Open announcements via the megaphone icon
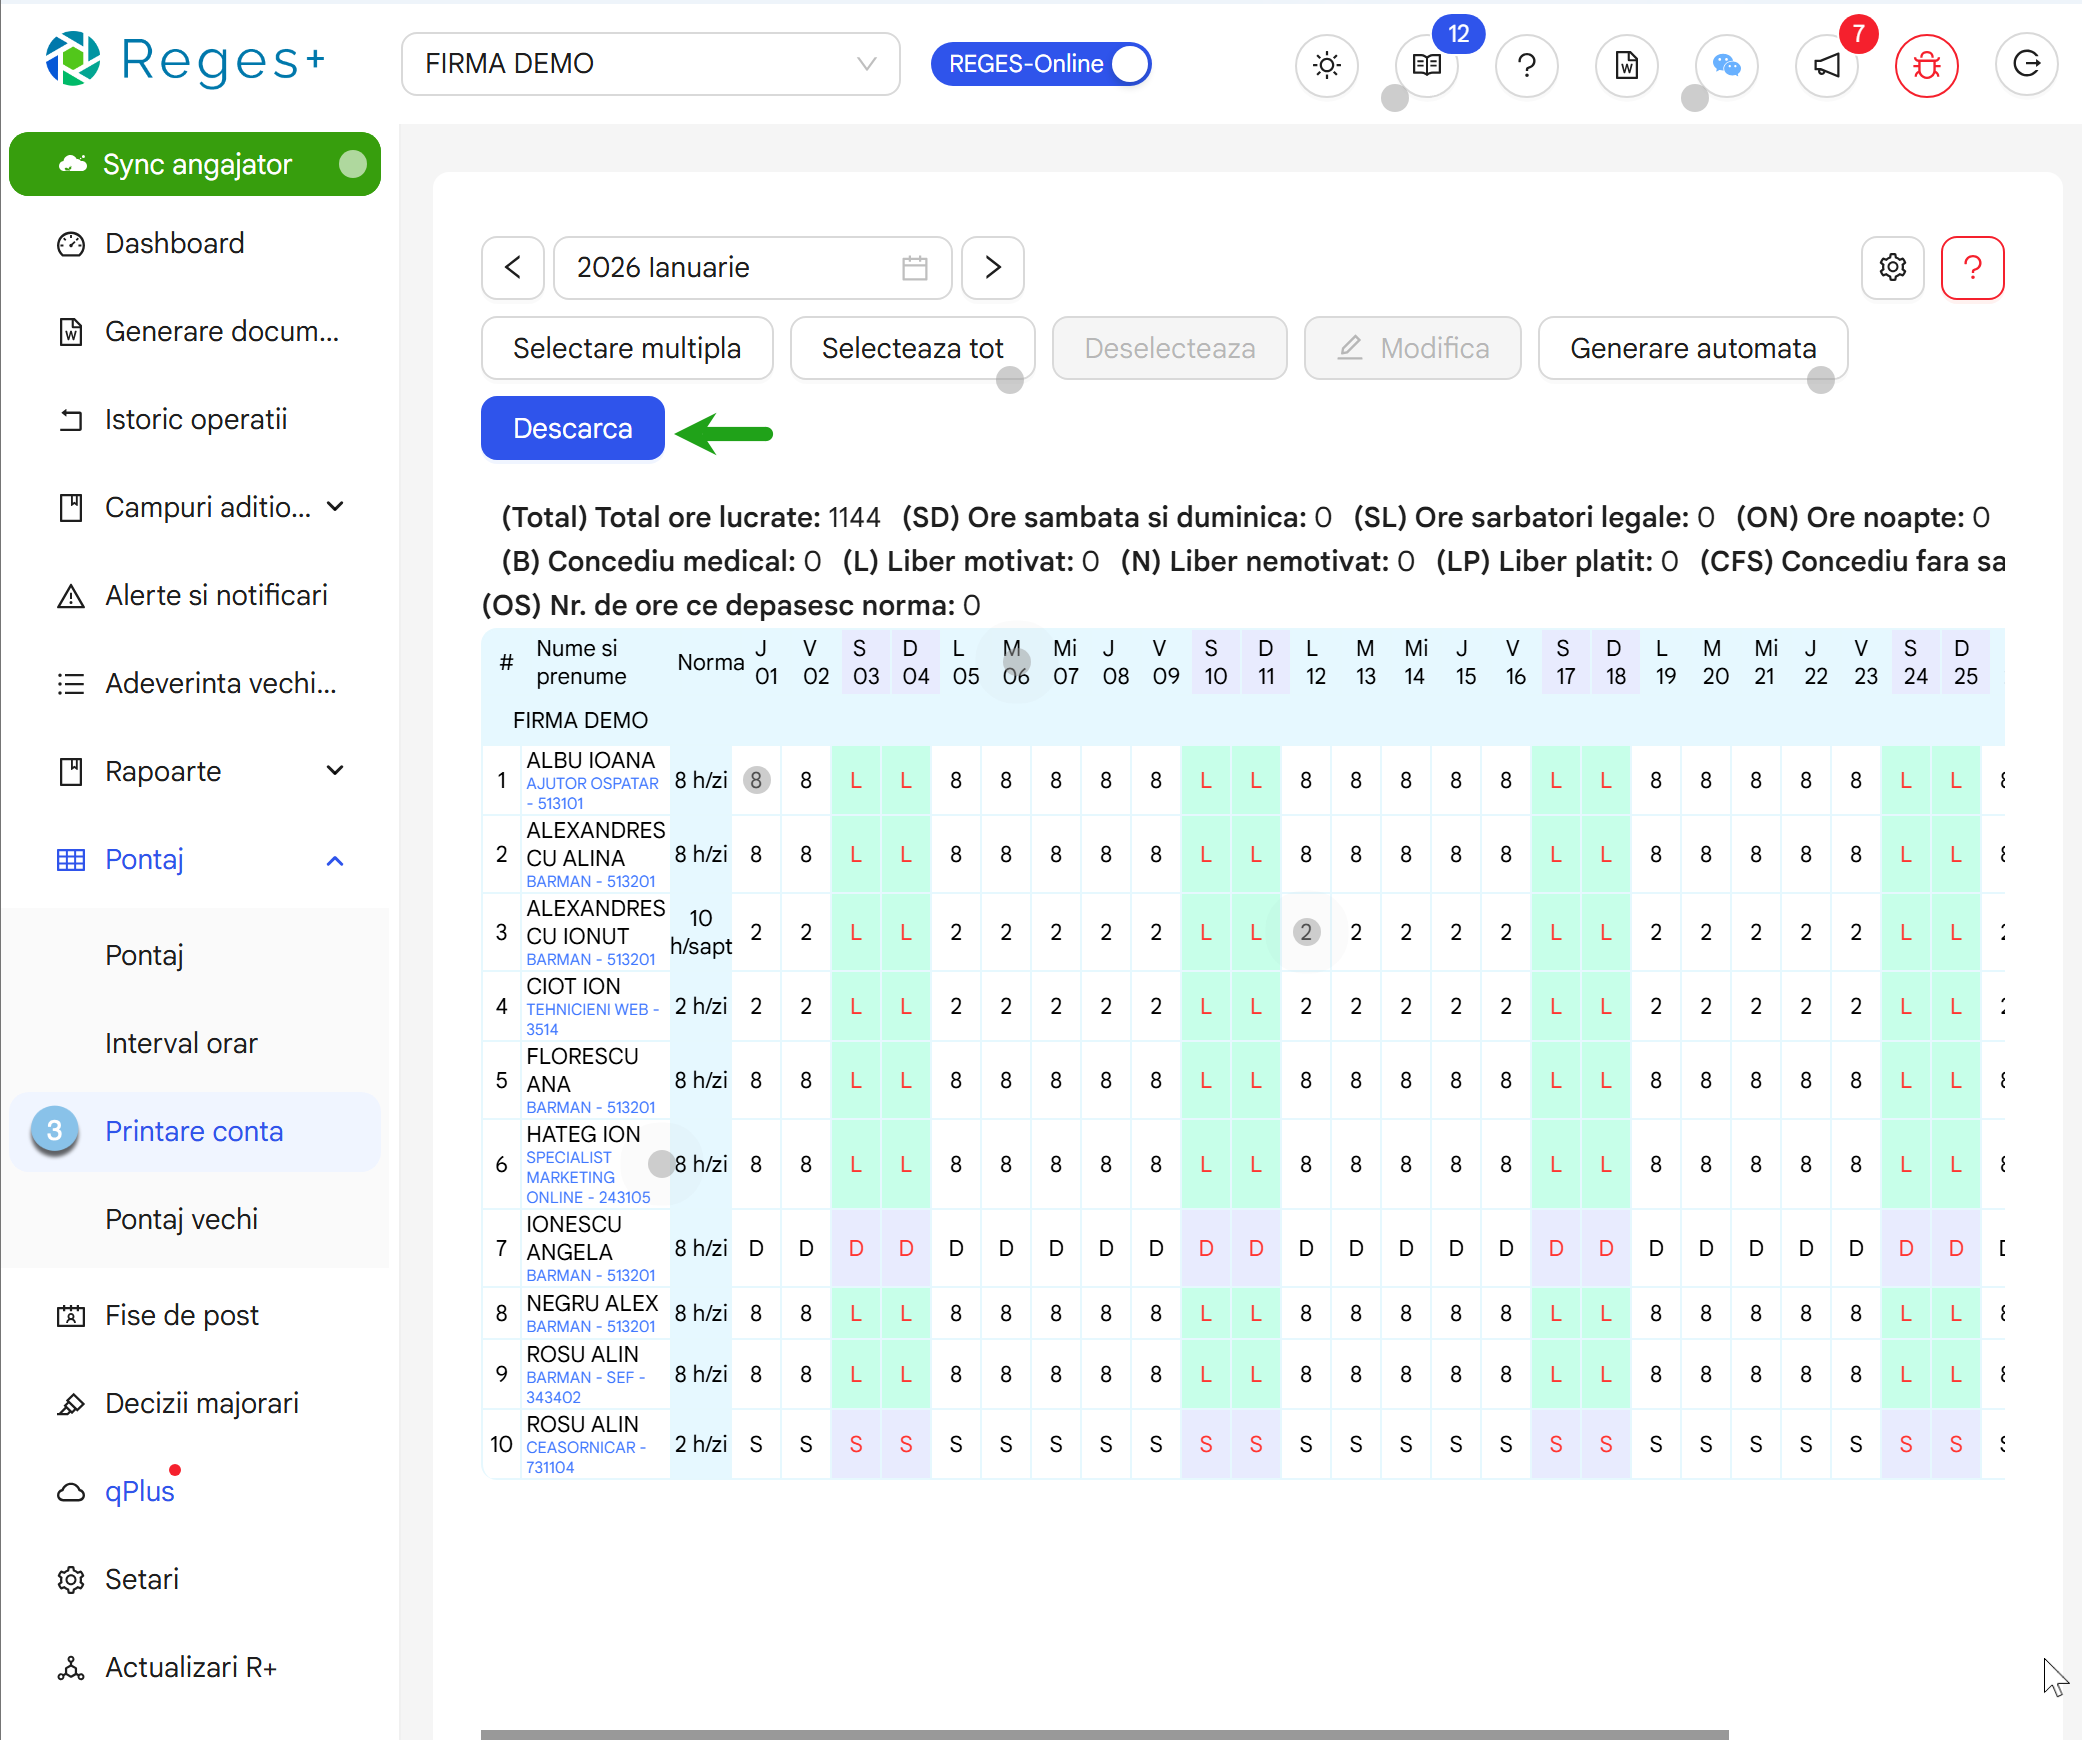 [x=1826, y=65]
